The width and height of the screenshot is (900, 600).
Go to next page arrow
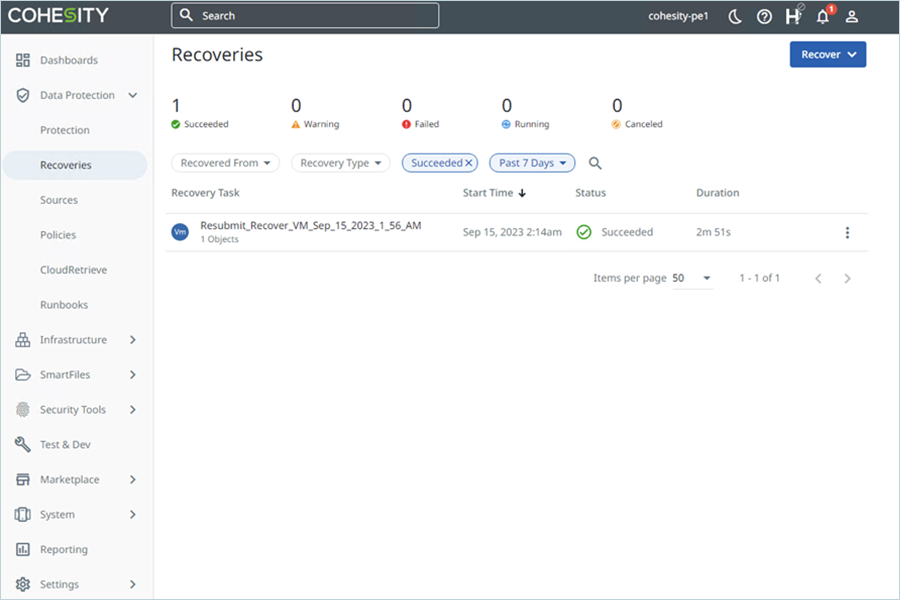848,279
